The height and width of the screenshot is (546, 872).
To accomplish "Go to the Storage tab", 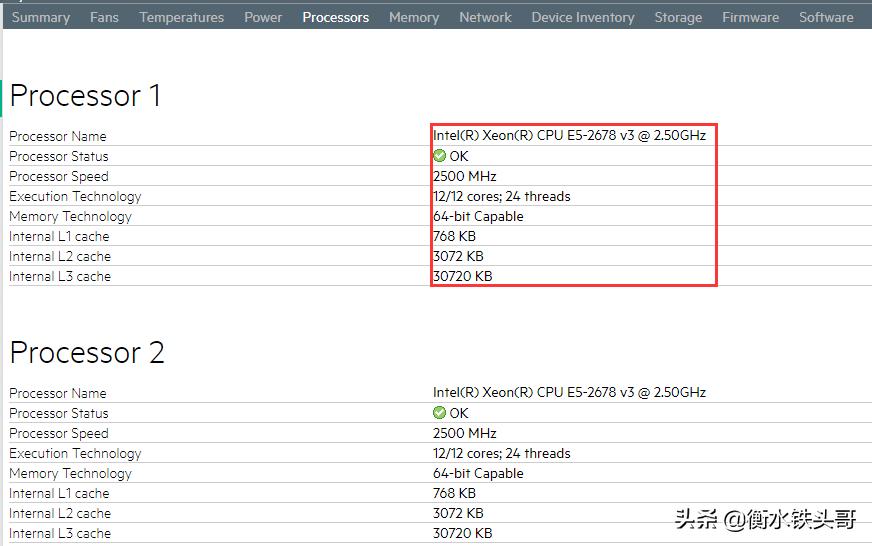I will 678,18.
